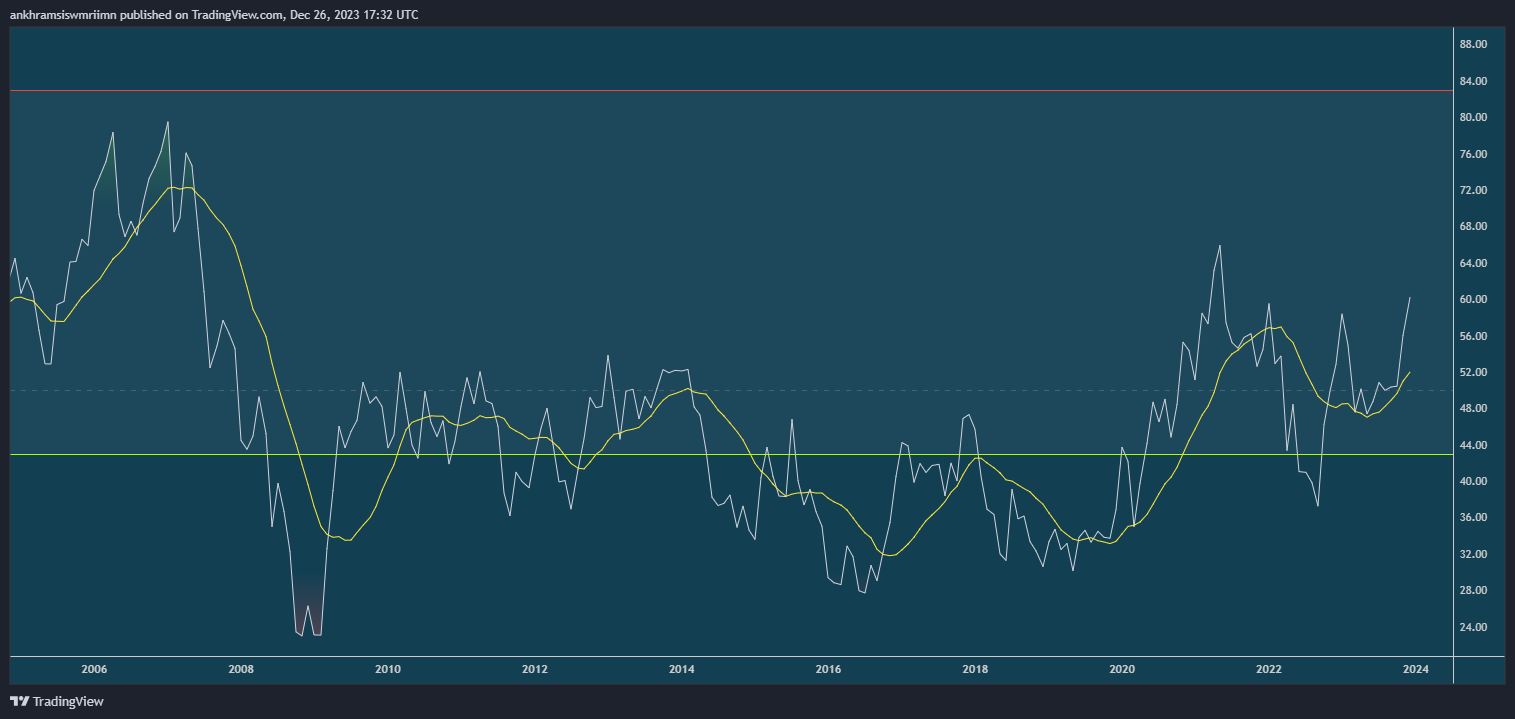The height and width of the screenshot is (719, 1515).
Task: Click the 2008 label on time axis
Action: (x=241, y=669)
